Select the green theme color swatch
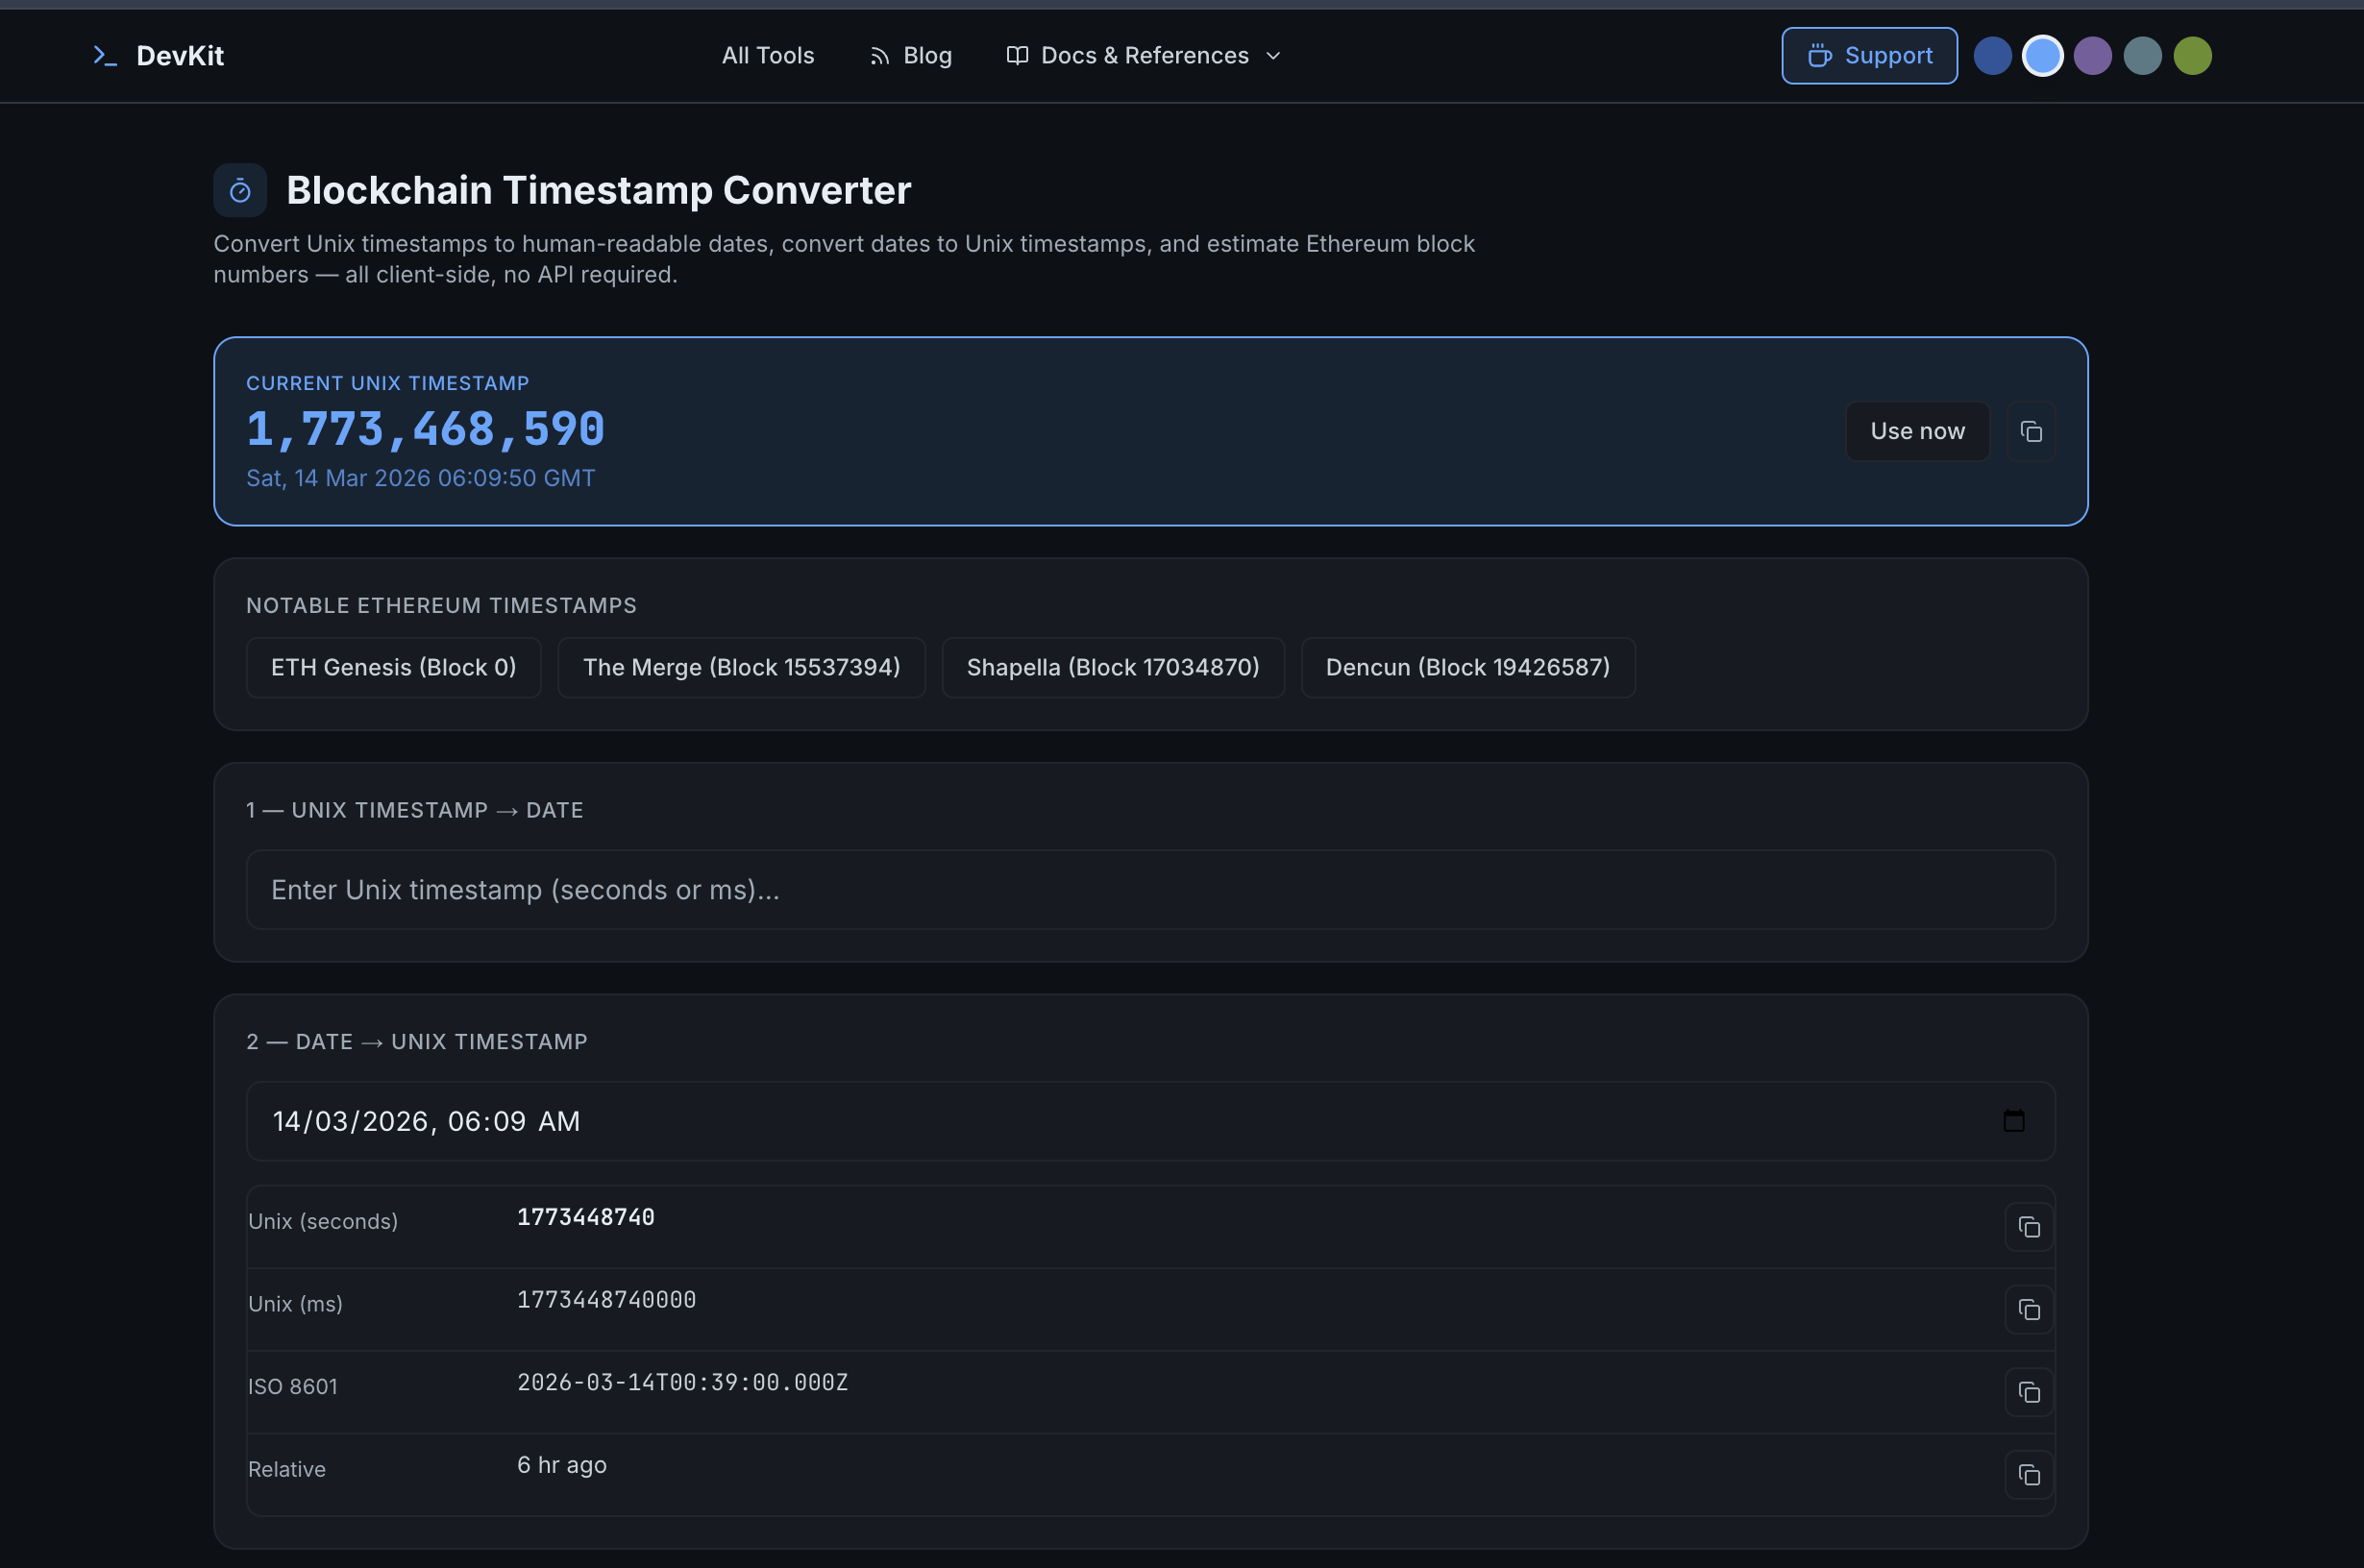The height and width of the screenshot is (1568, 2364). 2192,55
